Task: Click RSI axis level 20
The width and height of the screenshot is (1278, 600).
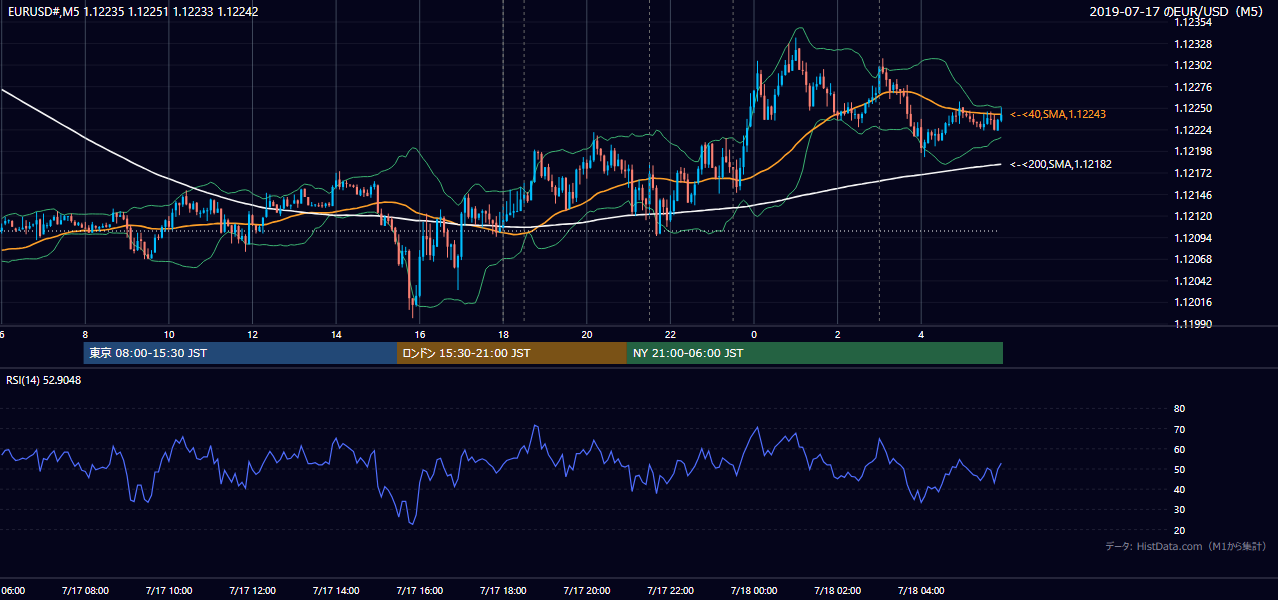Action: click(1179, 531)
